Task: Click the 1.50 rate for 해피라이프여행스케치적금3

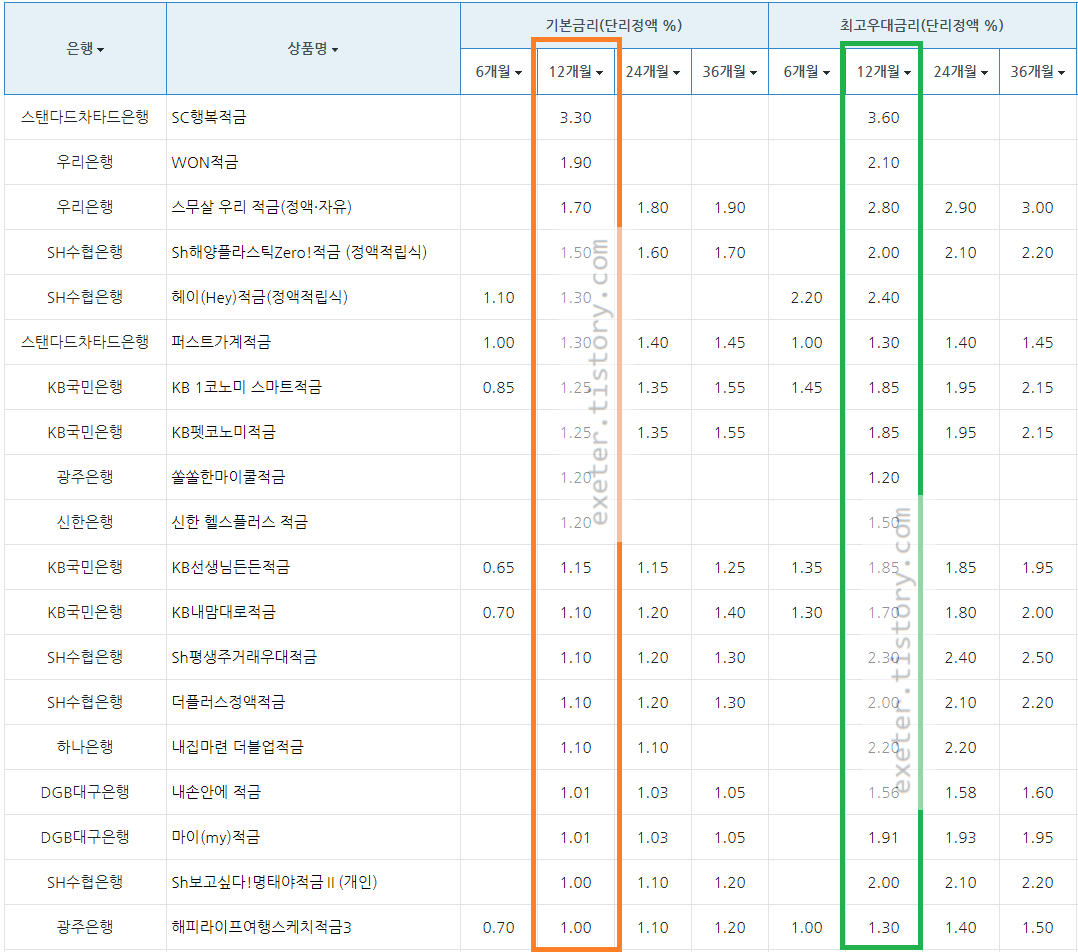Action: 1037,928
